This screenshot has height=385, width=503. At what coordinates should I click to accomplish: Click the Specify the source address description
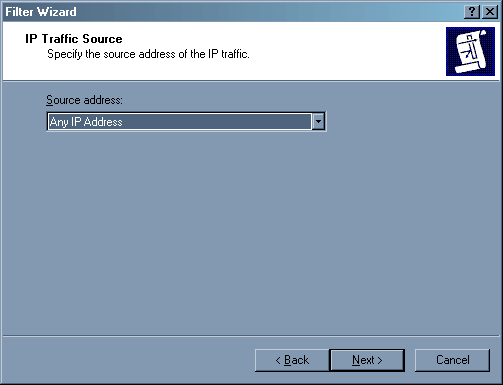(x=148, y=54)
